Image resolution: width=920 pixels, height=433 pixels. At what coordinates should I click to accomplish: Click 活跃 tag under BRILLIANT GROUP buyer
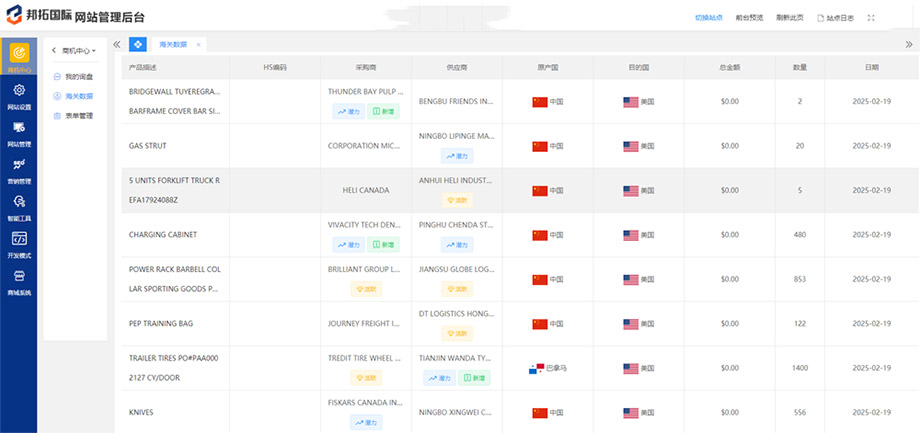[x=366, y=289]
